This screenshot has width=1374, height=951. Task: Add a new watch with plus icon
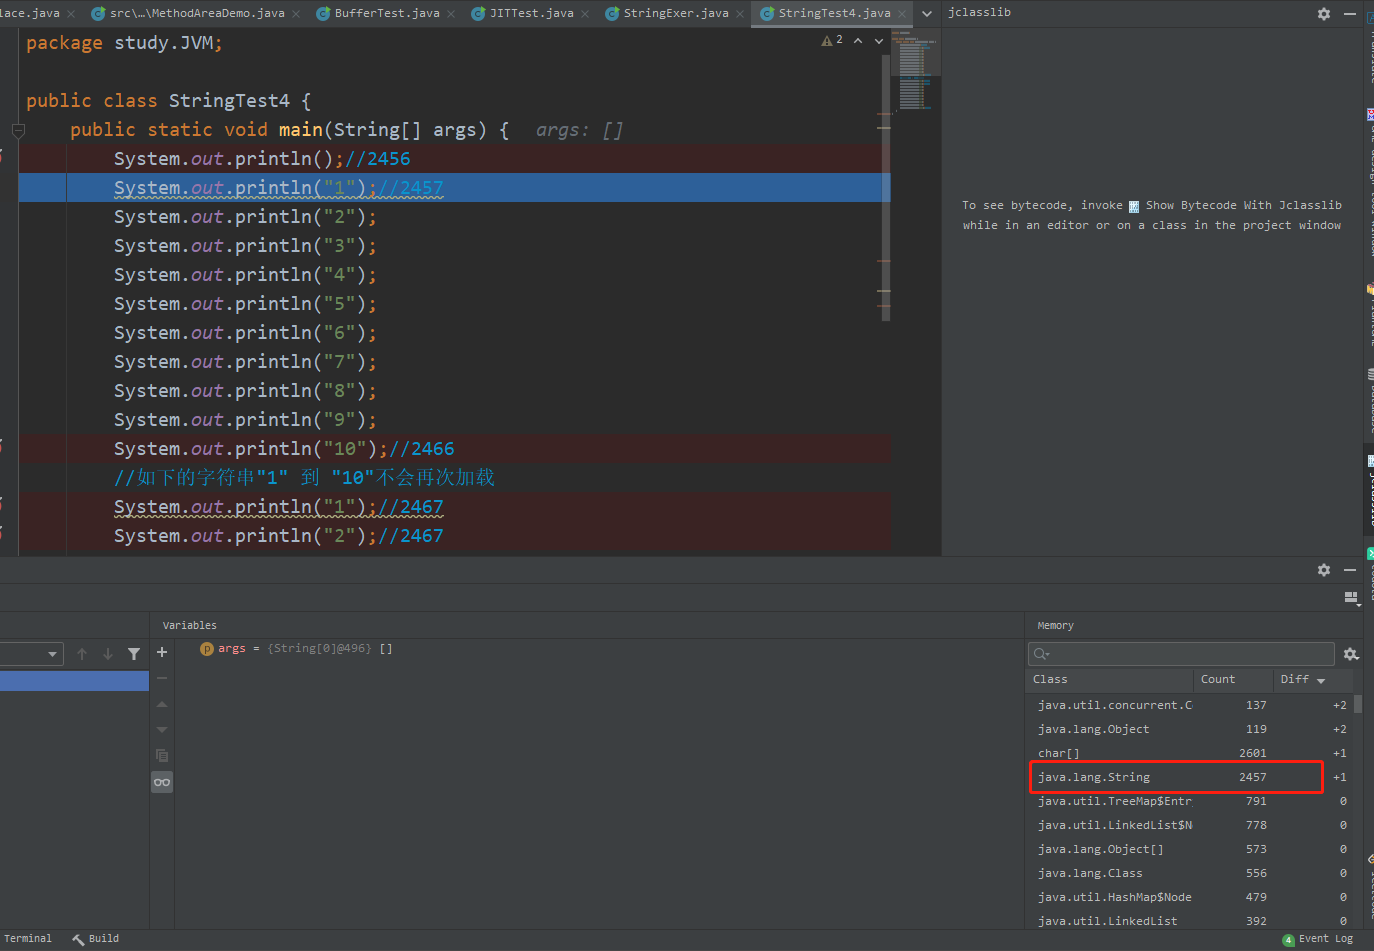tap(162, 652)
